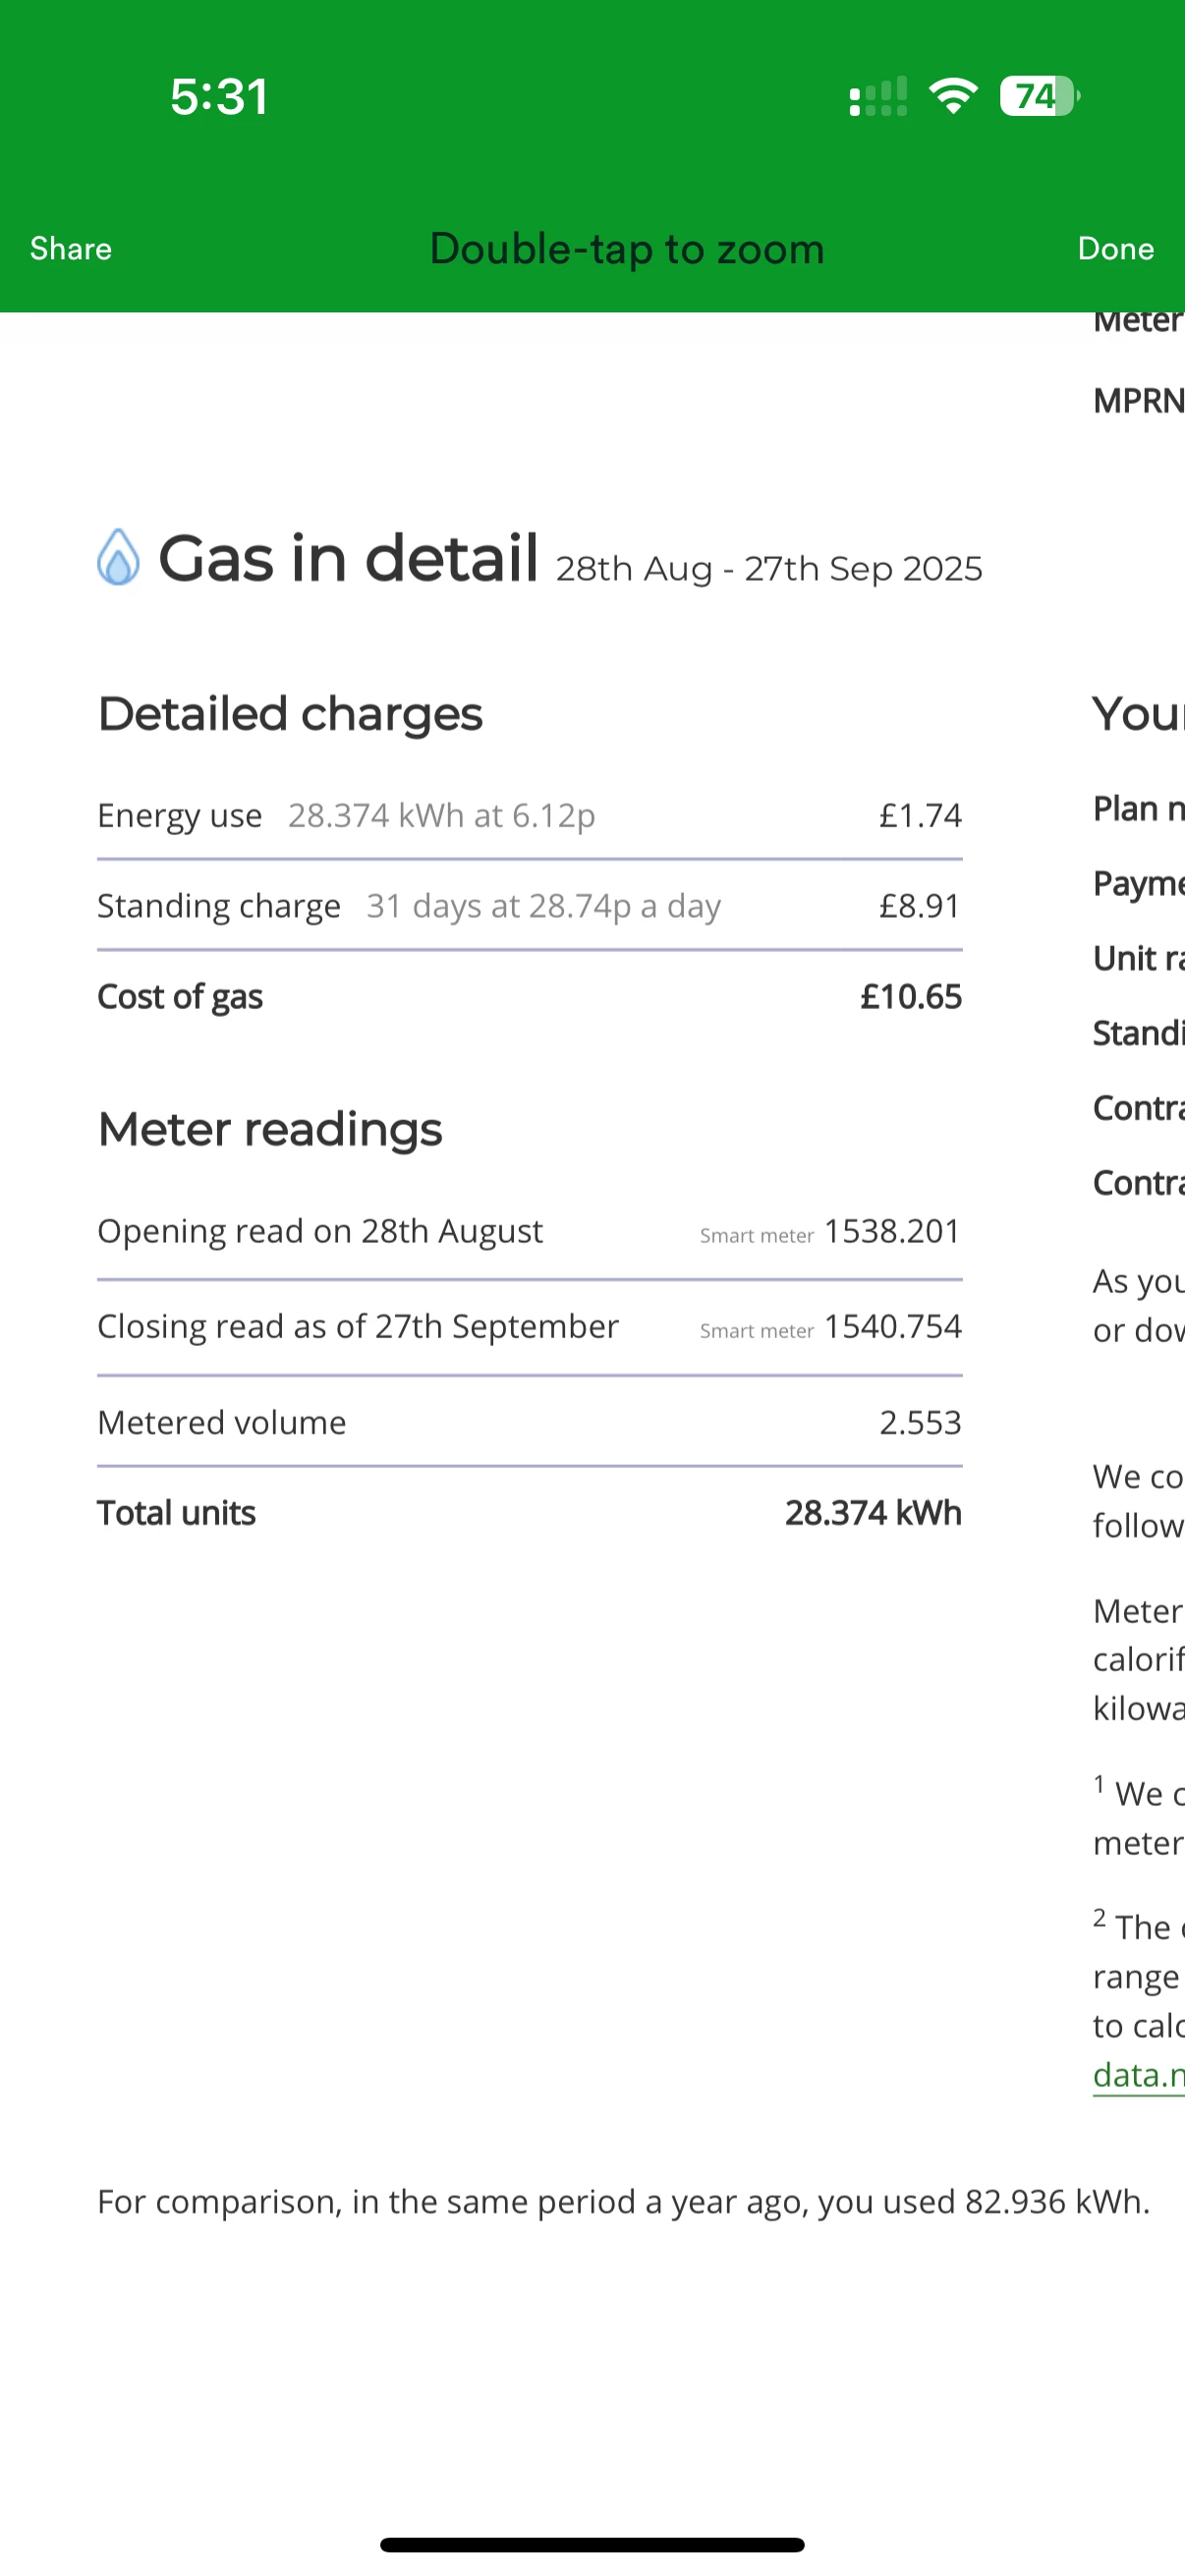Tap the 5:31 clock in status bar
Image resolution: width=1185 pixels, height=2576 pixels.
219,97
